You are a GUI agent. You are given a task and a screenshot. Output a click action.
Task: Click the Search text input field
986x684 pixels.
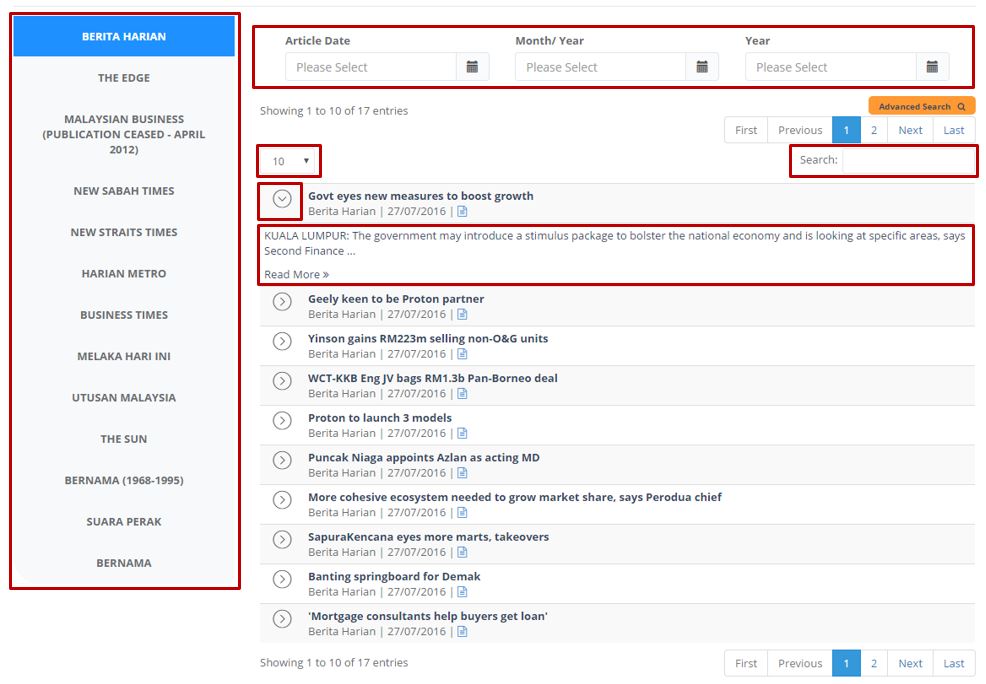pos(907,160)
